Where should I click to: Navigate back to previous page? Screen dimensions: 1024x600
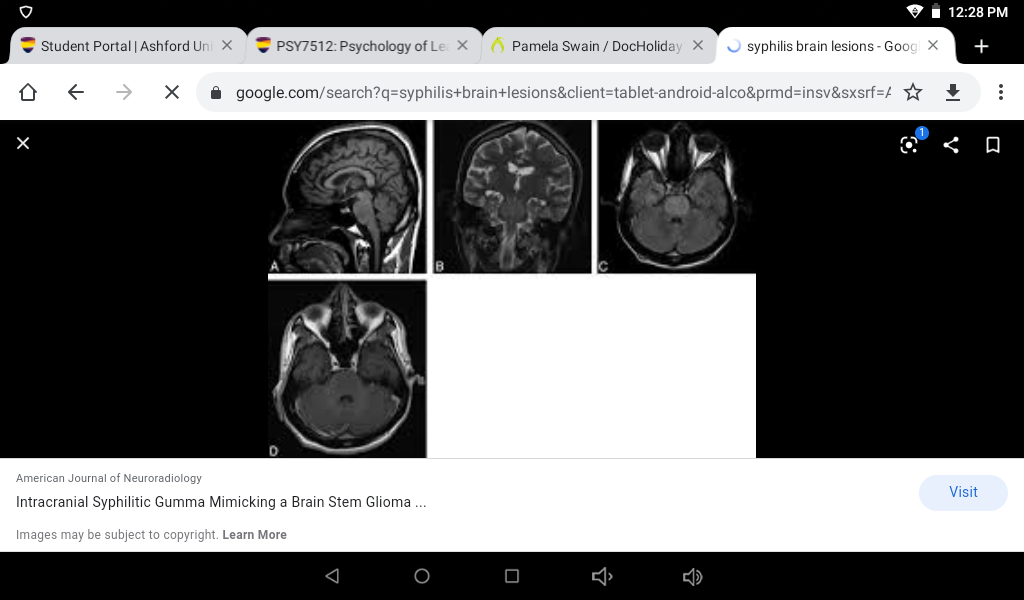(76, 92)
